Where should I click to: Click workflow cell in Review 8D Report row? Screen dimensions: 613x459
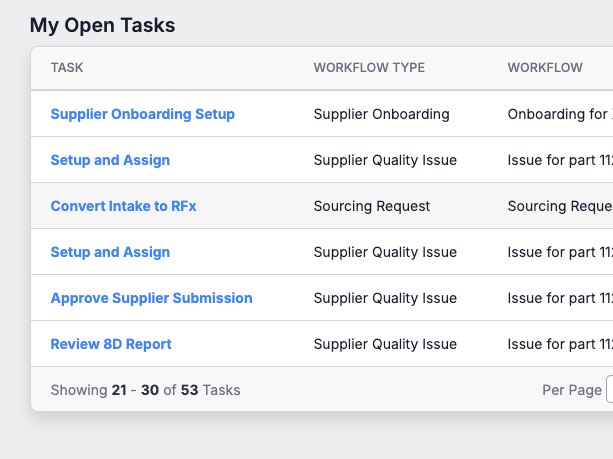coord(560,344)
